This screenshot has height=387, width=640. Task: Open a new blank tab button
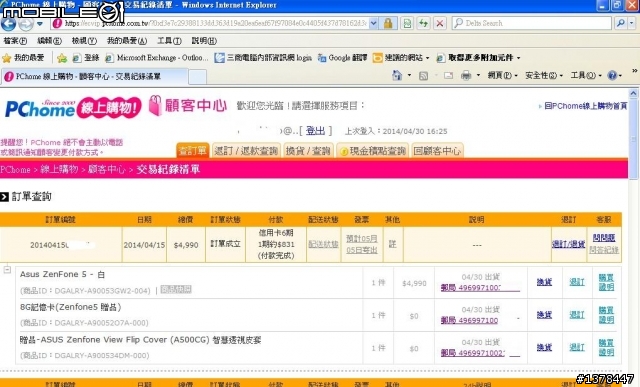198,77
